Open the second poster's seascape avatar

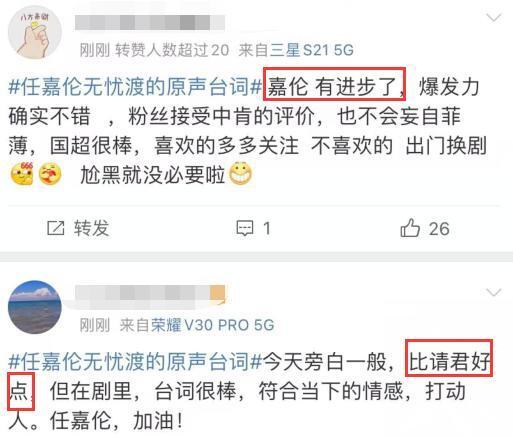pos(35,307)
